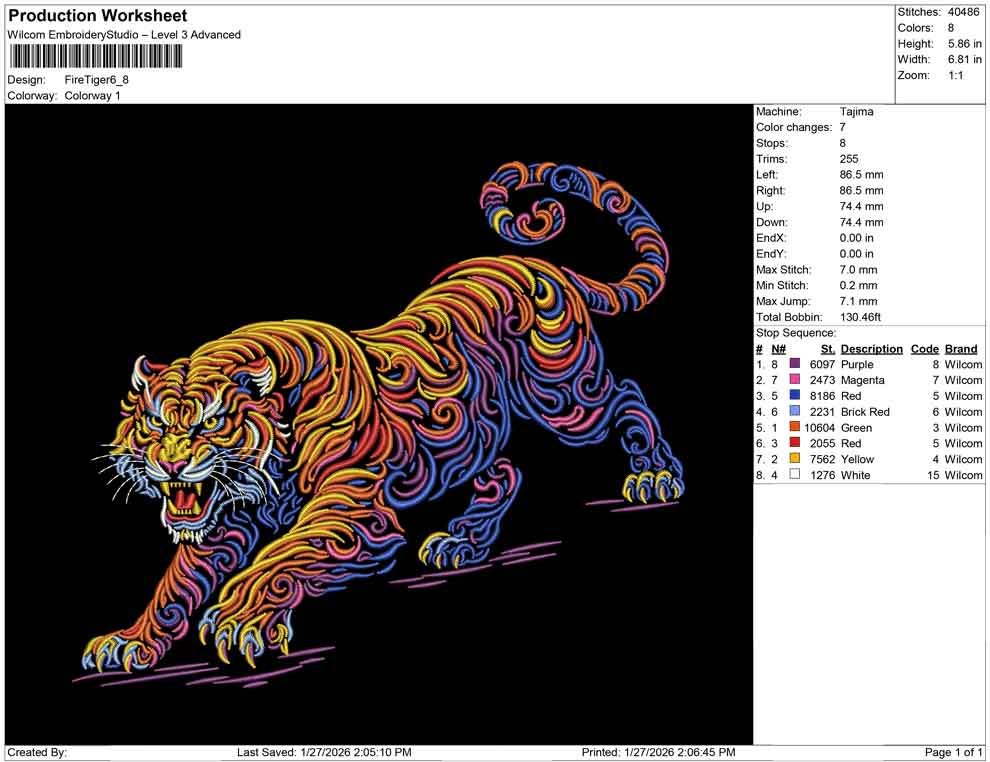This screenshot has height=762, width=990.
Task: Click the barcode under the worksheet title
Action: (x=96, y=56)
